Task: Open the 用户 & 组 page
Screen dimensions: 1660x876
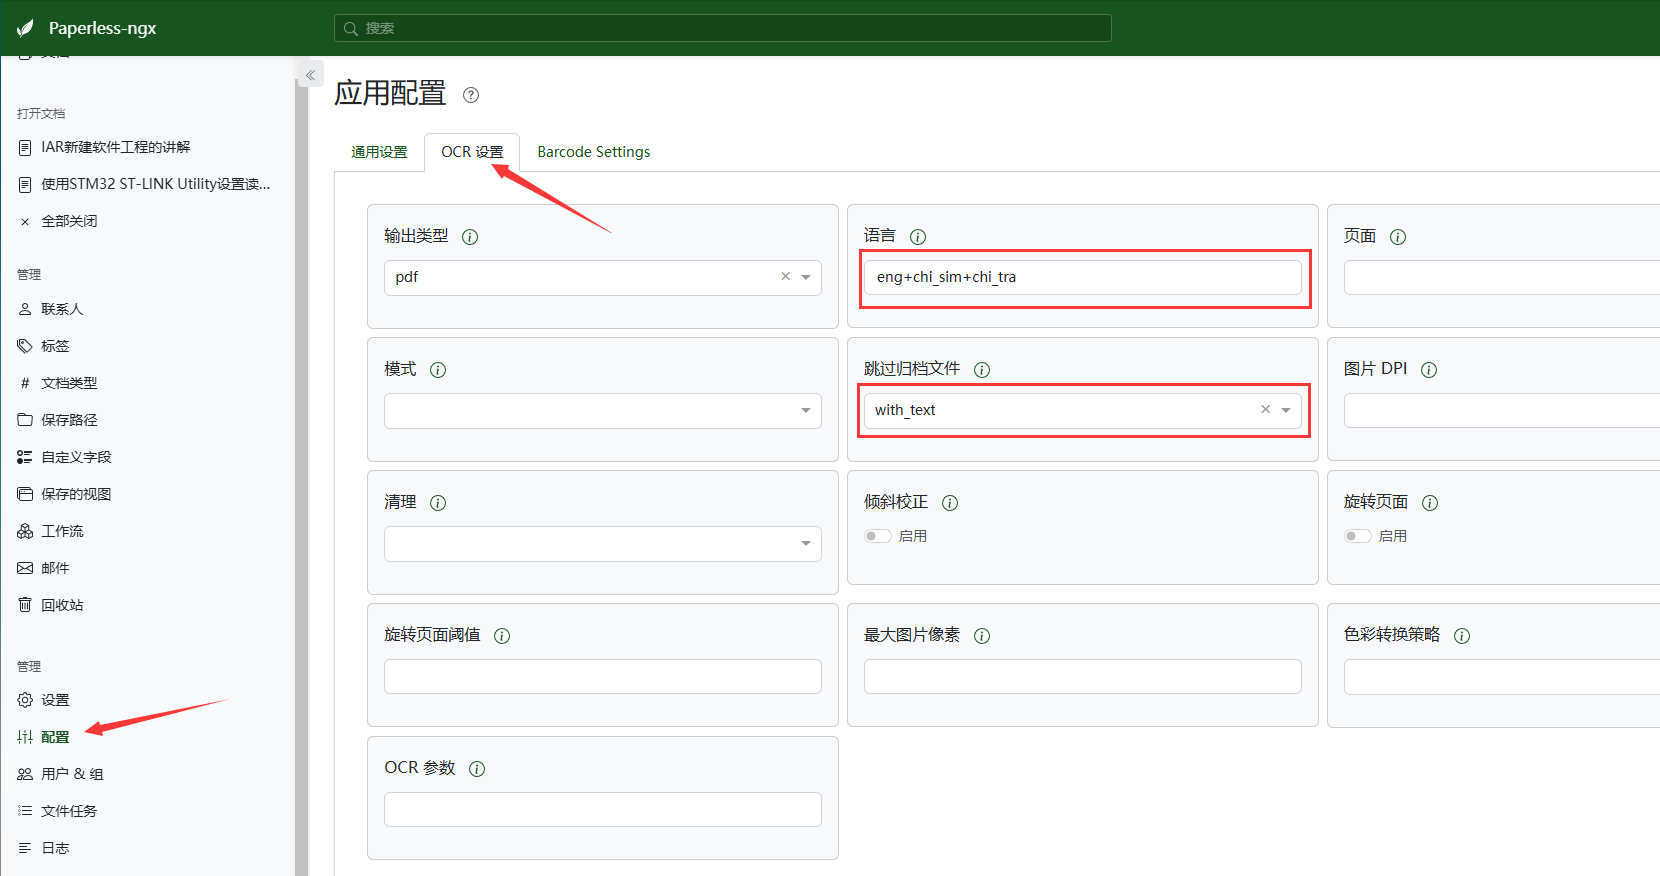Action: tap(72, 774)
